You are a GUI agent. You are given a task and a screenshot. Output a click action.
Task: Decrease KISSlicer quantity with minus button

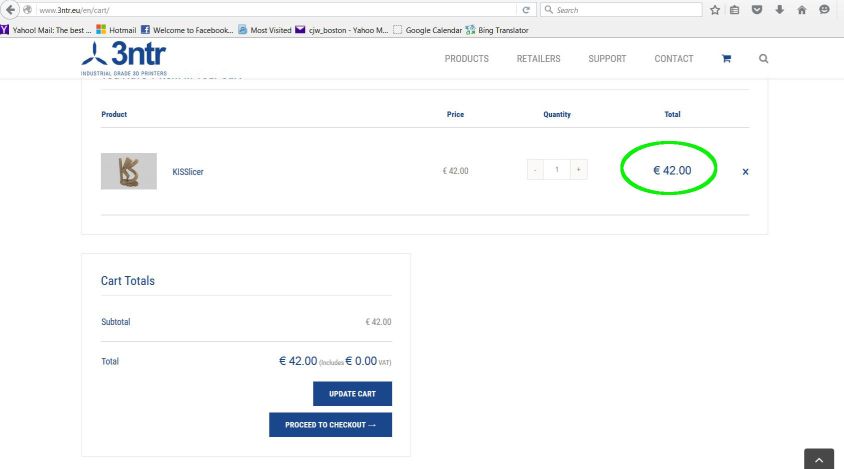click(x=535, y=170)
